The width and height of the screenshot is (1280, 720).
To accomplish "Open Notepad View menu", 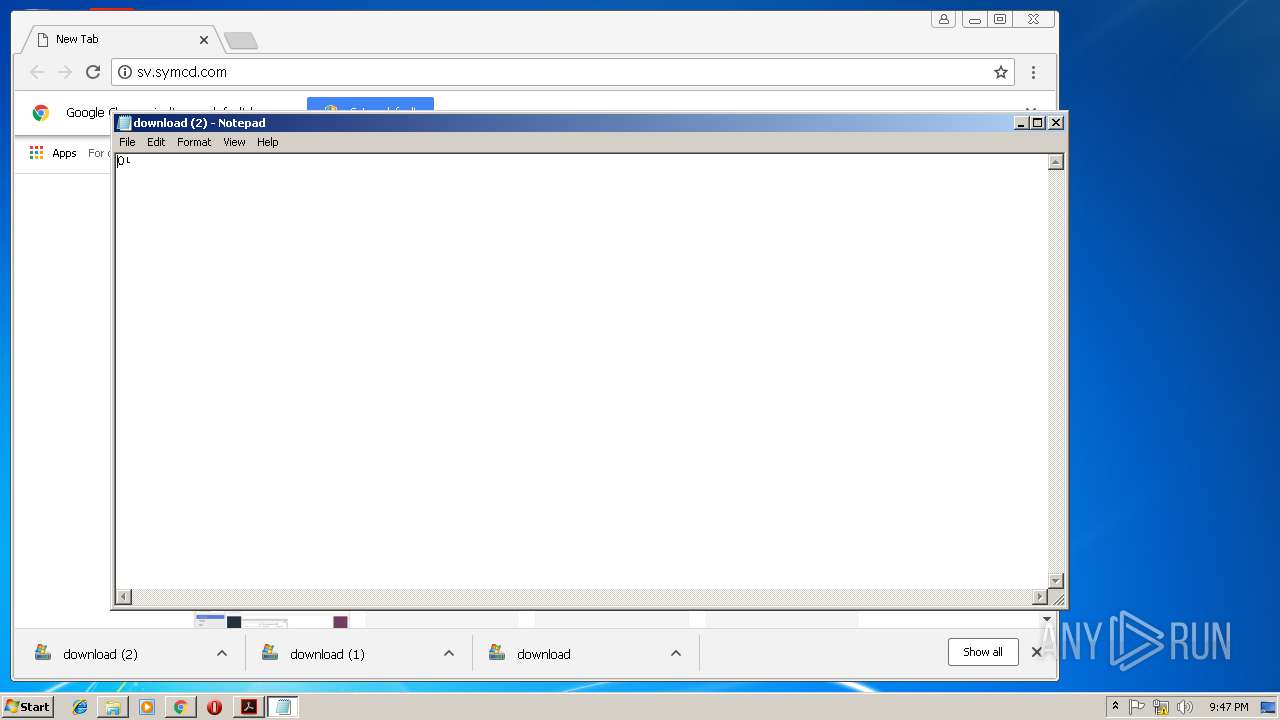I will click(234, 142).
